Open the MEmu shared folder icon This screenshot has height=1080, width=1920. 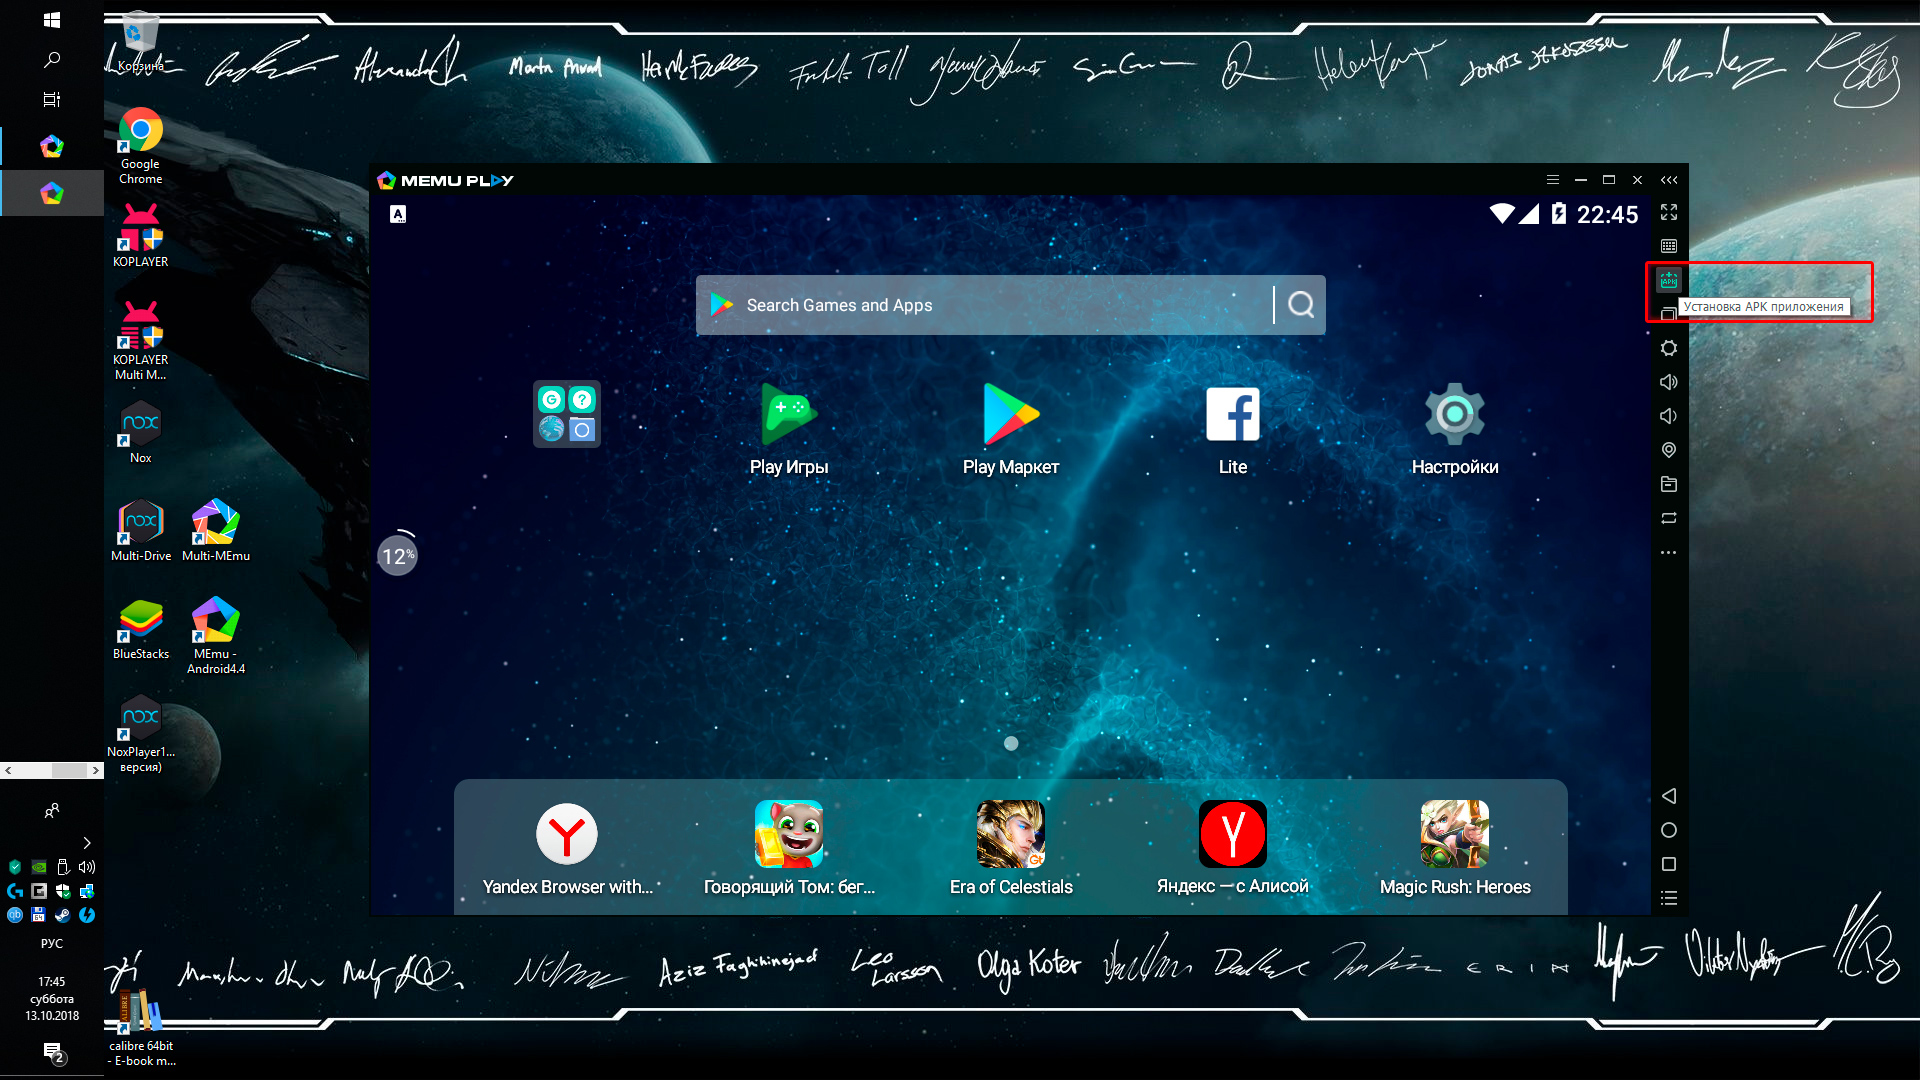coord(1668,484)
